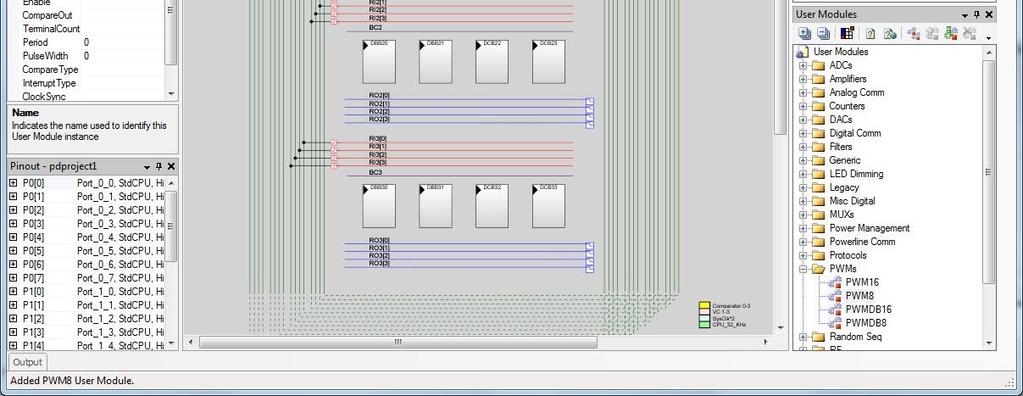The image size is (1023, 396).
Task: Click the yellow Comparator 0-3 legend swatch
Action: [704, 305]
